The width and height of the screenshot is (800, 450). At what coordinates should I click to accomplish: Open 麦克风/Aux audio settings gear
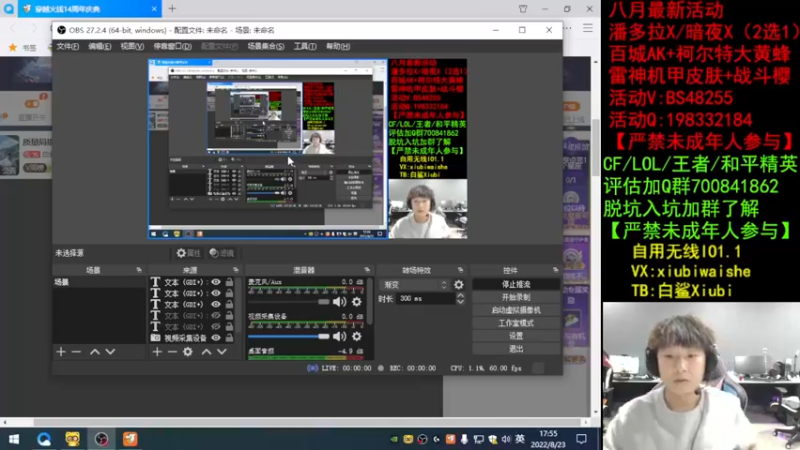pos(357,302)
